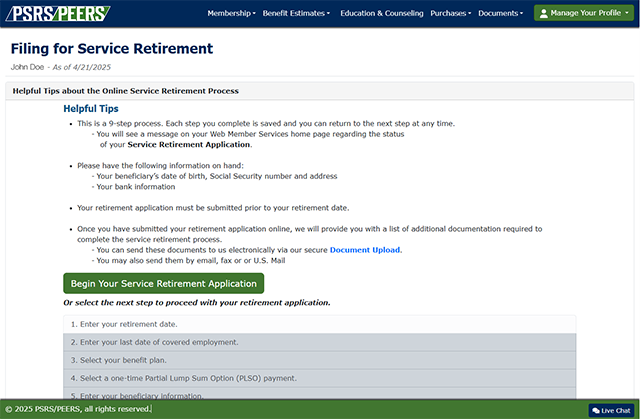Viewport: 640px width, 420px height.
Task: Open the Benefit Estimates dropdown menu
Action: click(296, 13)
